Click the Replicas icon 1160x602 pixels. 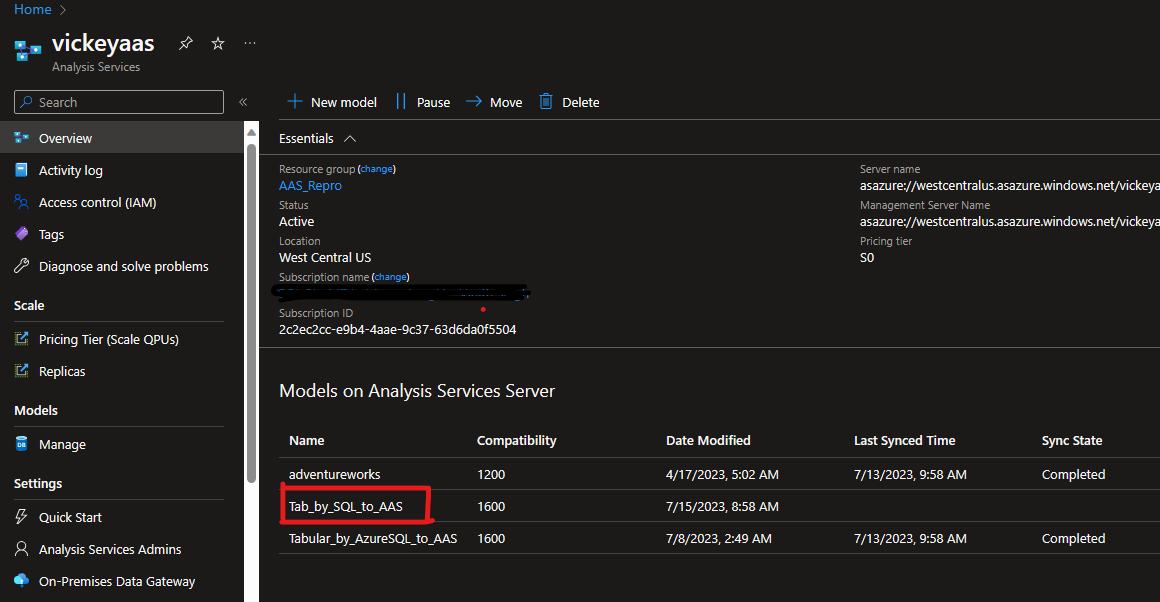(x=21, y=371)
